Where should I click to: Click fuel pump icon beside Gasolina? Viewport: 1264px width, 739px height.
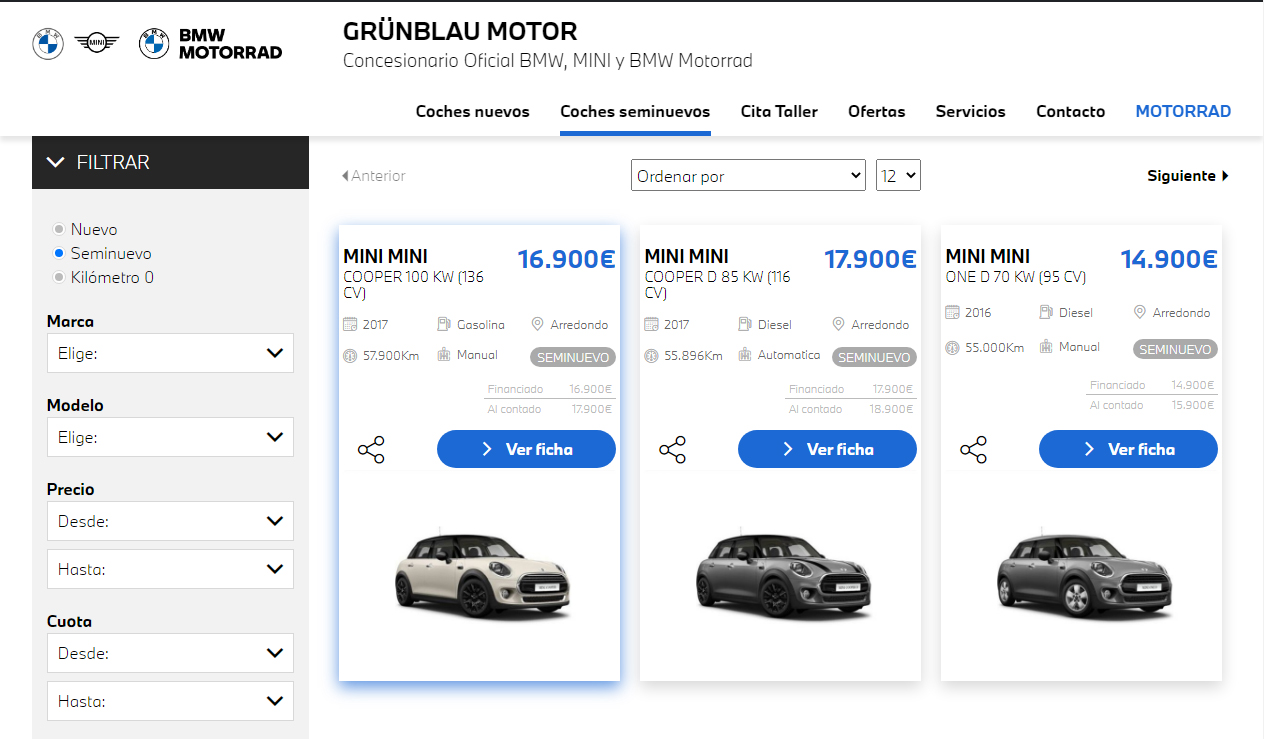point(444,324)
